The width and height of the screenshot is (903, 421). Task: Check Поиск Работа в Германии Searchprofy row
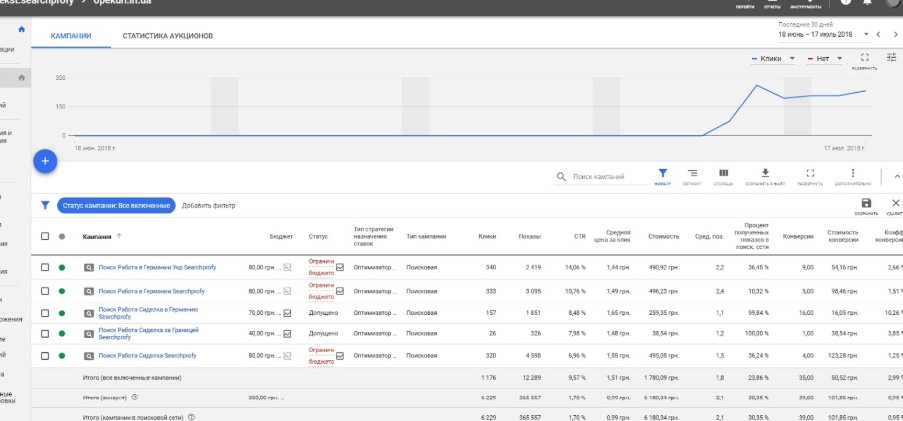point(45,291)
